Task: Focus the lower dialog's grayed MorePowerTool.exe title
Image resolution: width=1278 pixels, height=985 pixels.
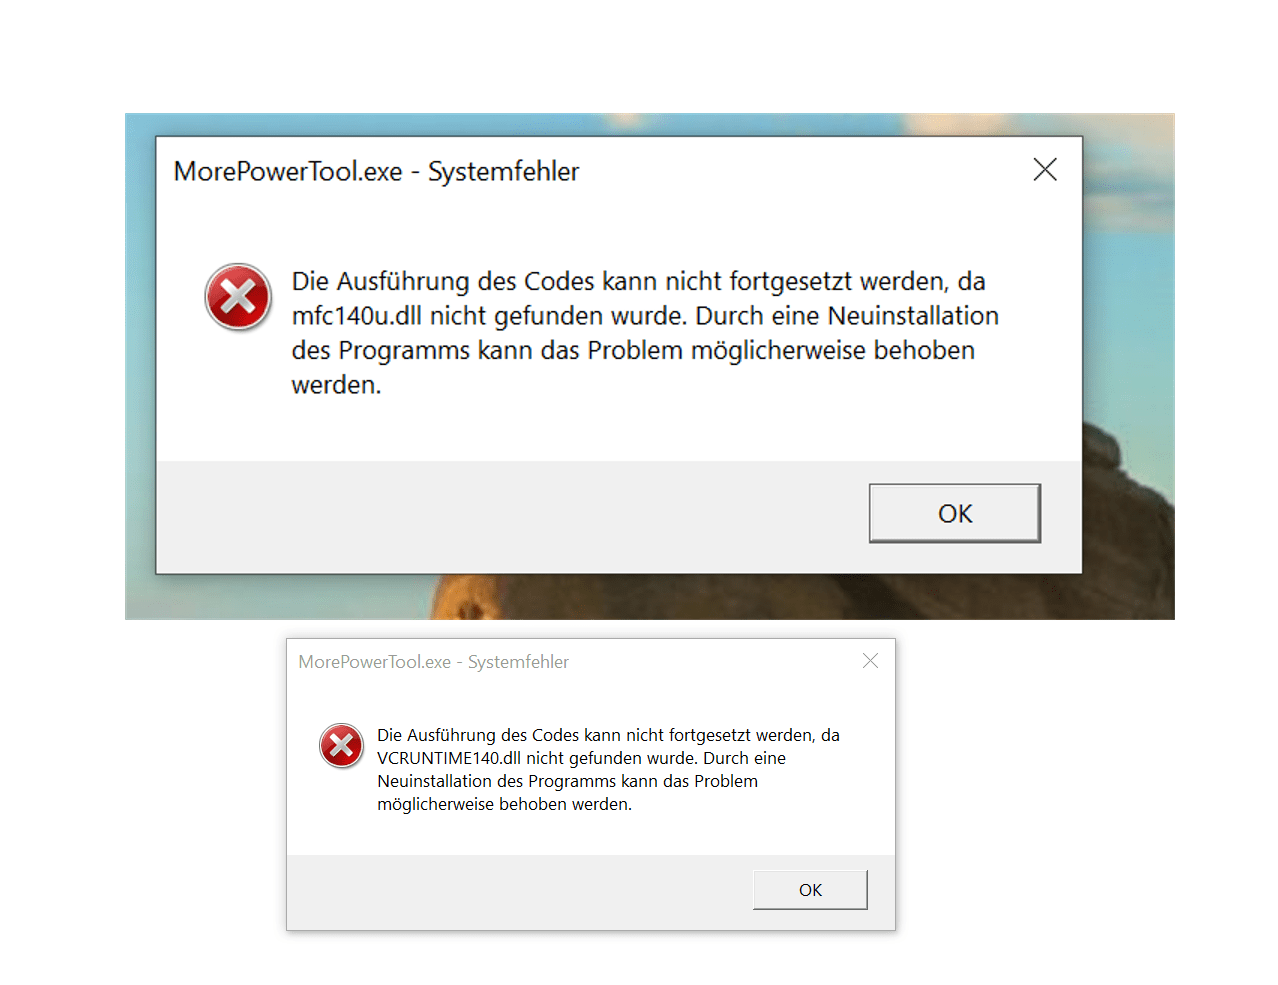Action: 433,662
